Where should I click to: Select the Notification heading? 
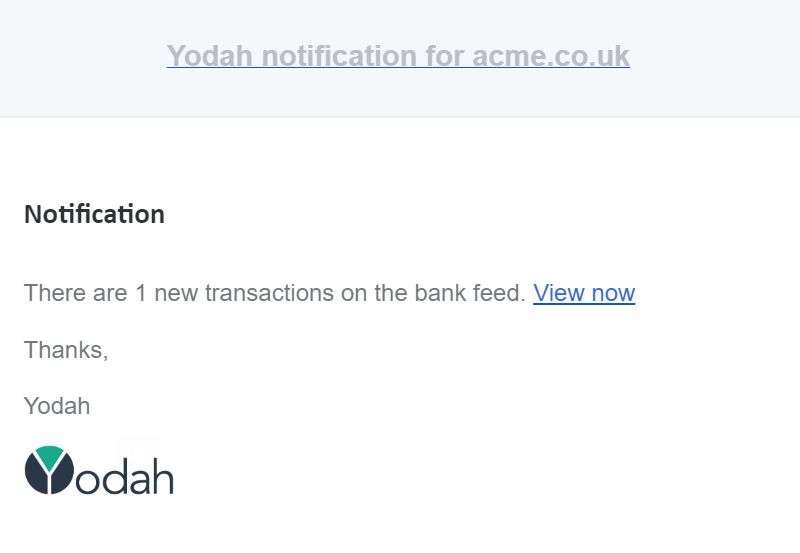94,214
